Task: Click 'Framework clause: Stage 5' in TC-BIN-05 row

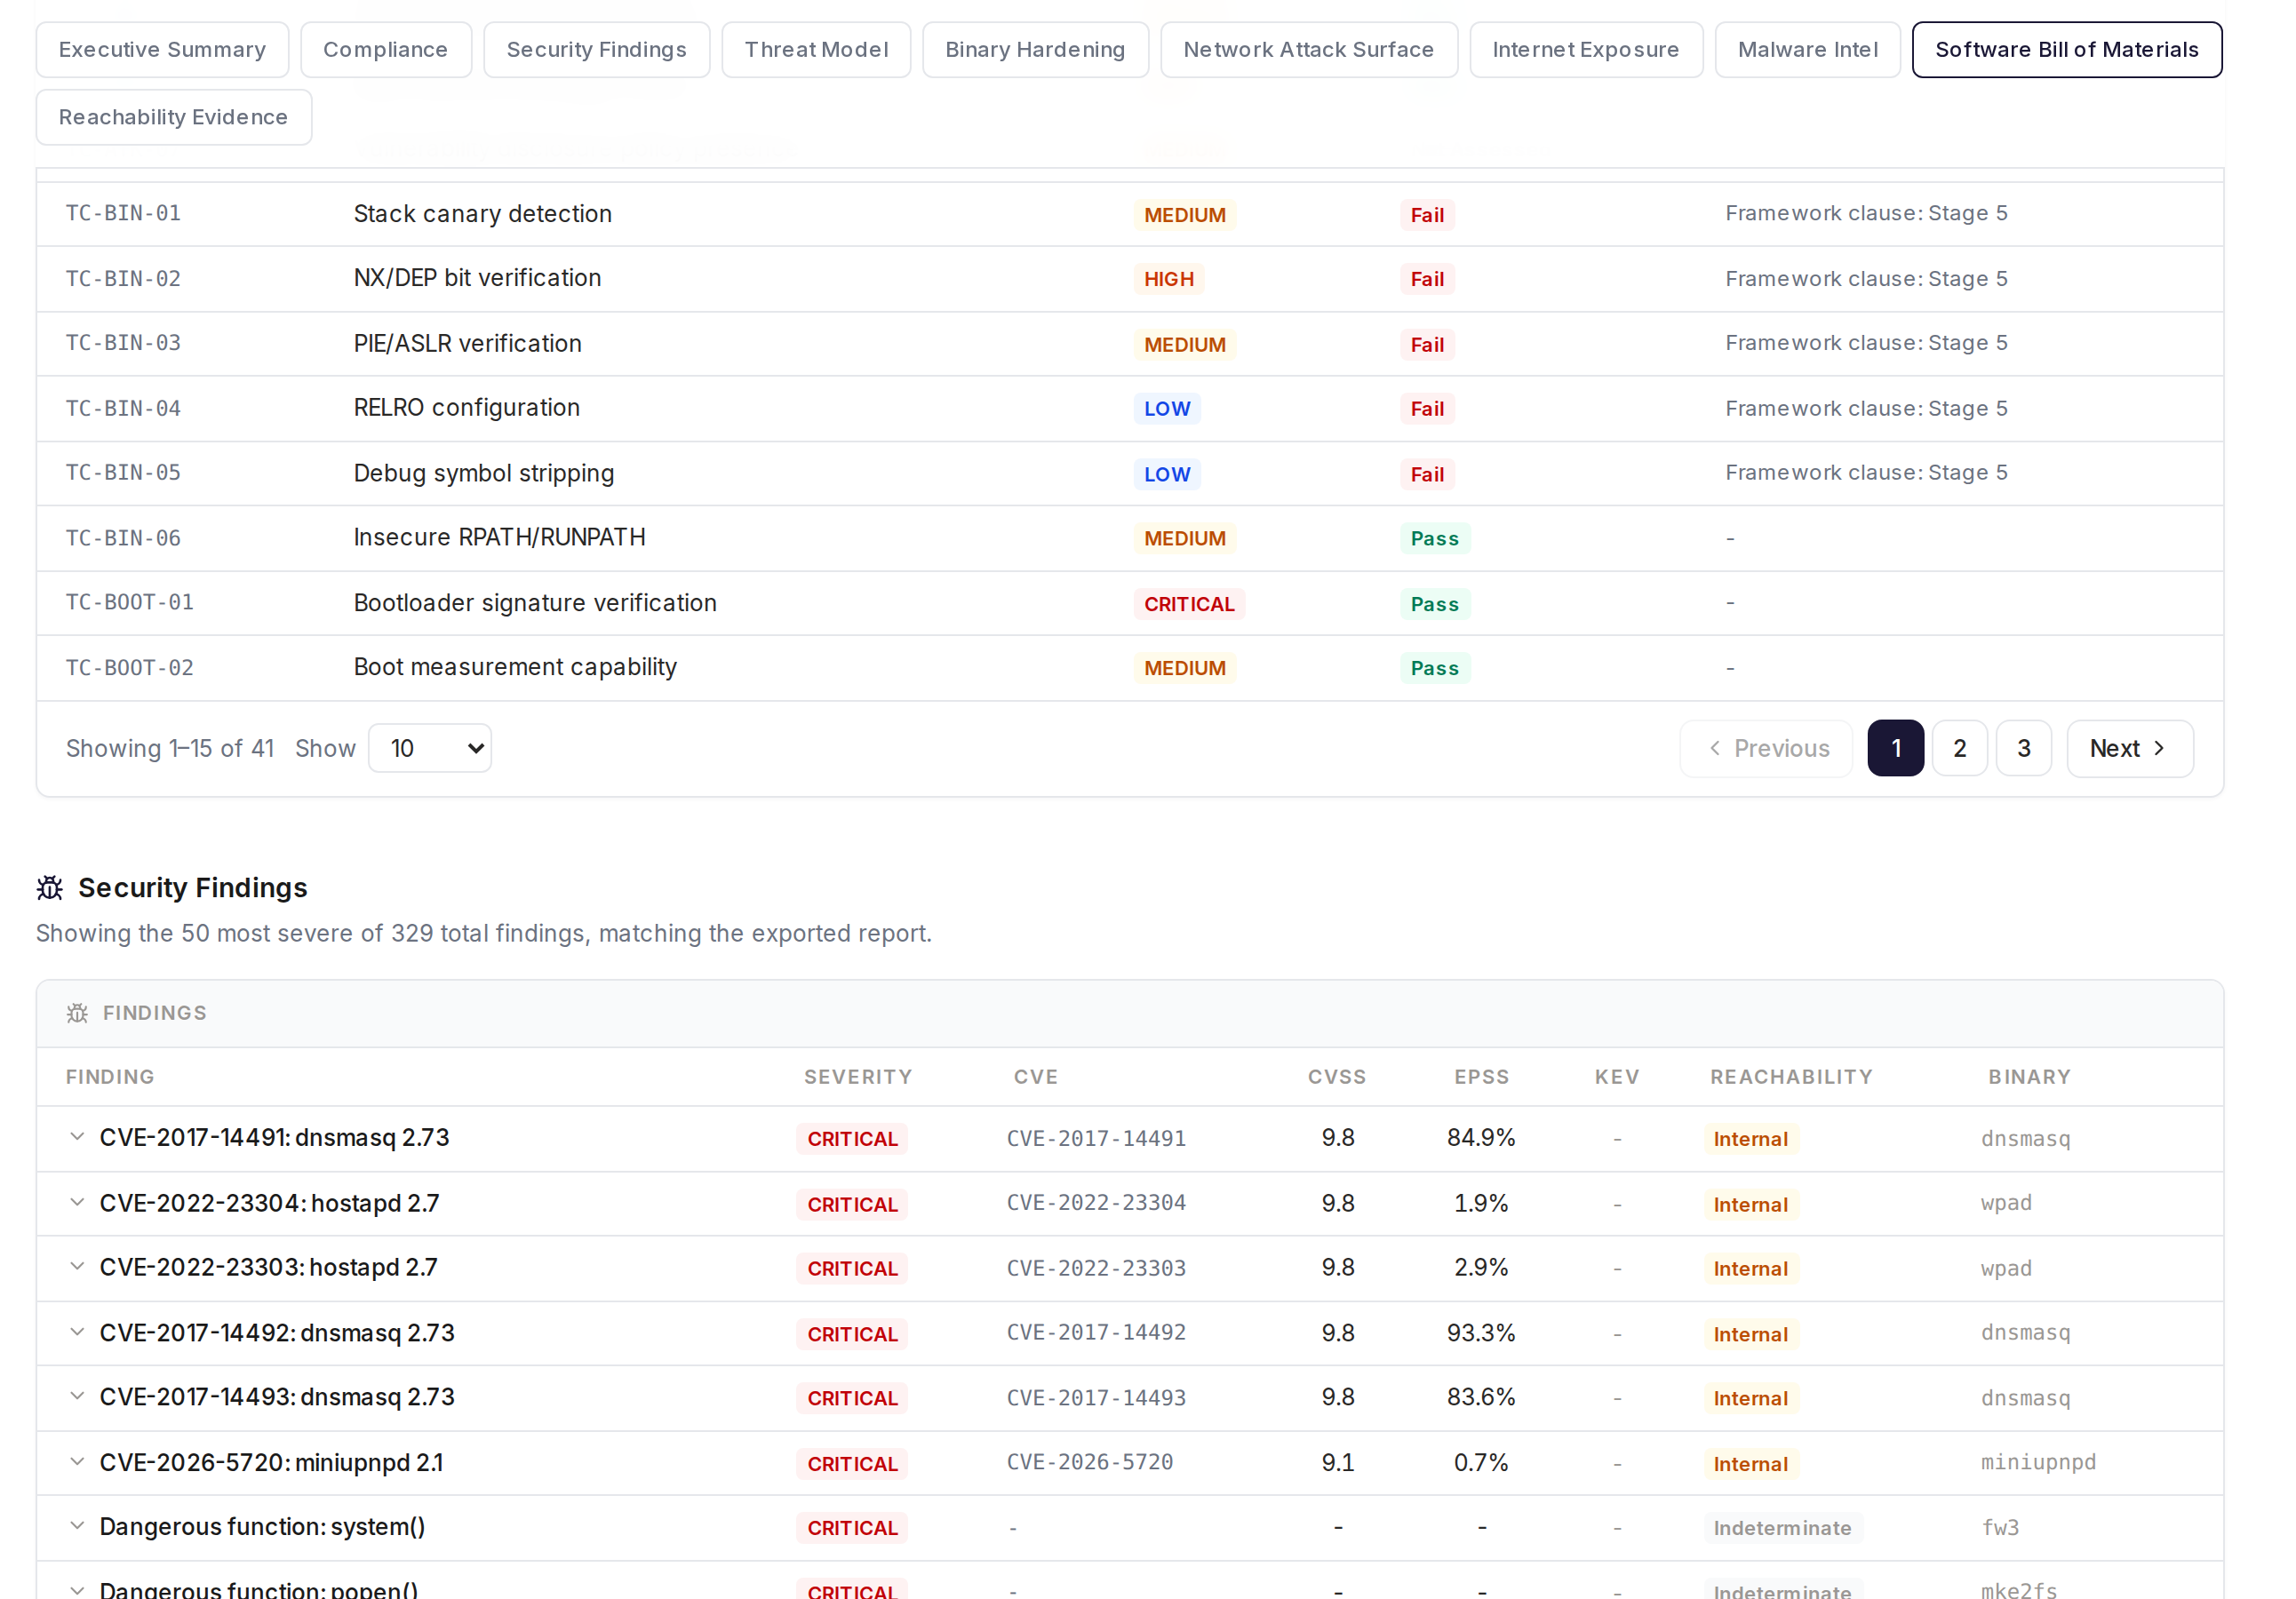Action: click(x=1866, y=472)
